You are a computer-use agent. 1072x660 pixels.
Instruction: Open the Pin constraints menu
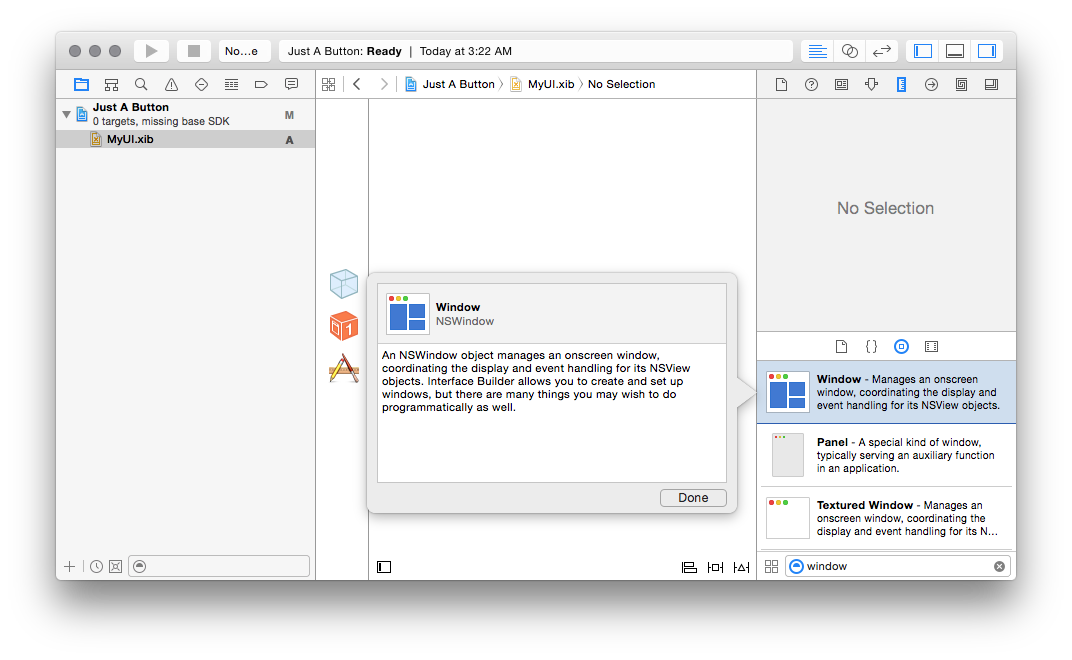click(715, 567)
